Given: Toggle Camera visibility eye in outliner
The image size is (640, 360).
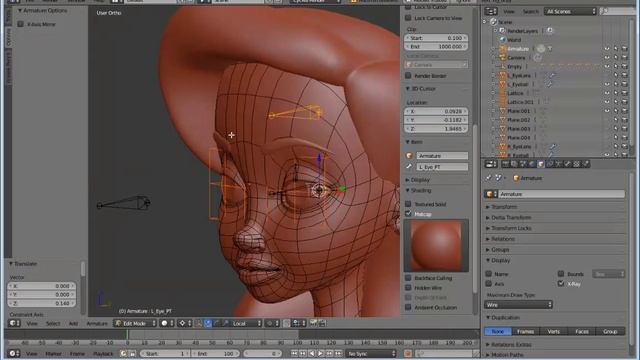Looking at the screenshot, I should click(x=607, y=58).
